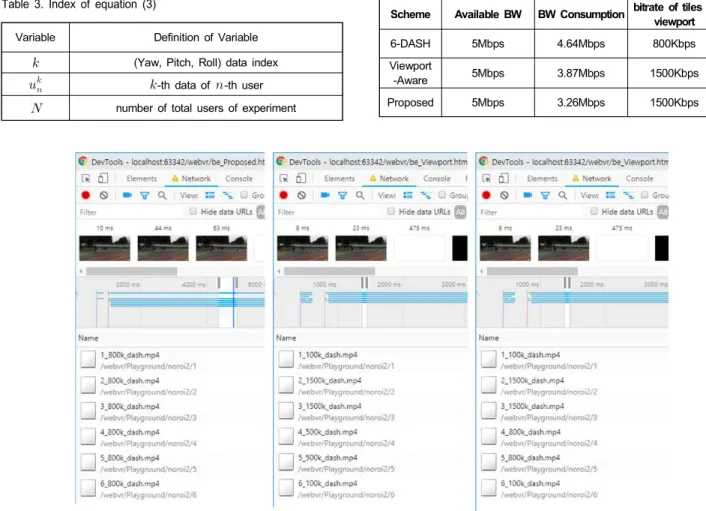Enable Hide data URLs in rightmost DevTools window

pyautogui.click(x=594, y=211)
